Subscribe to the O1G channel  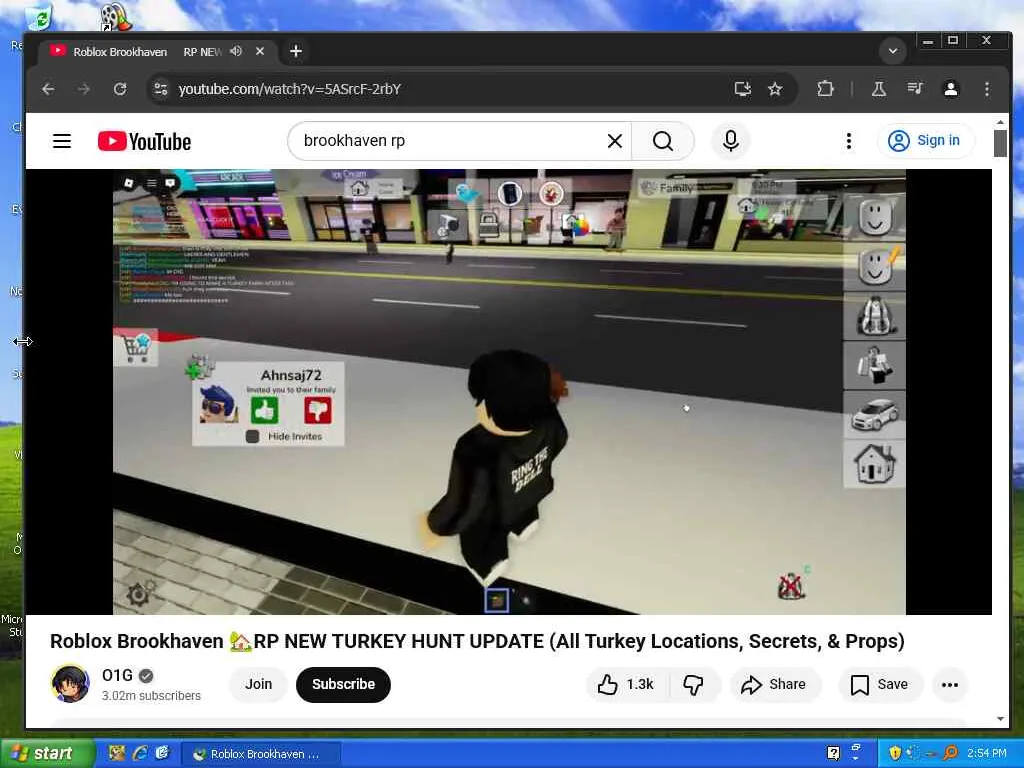344,684
